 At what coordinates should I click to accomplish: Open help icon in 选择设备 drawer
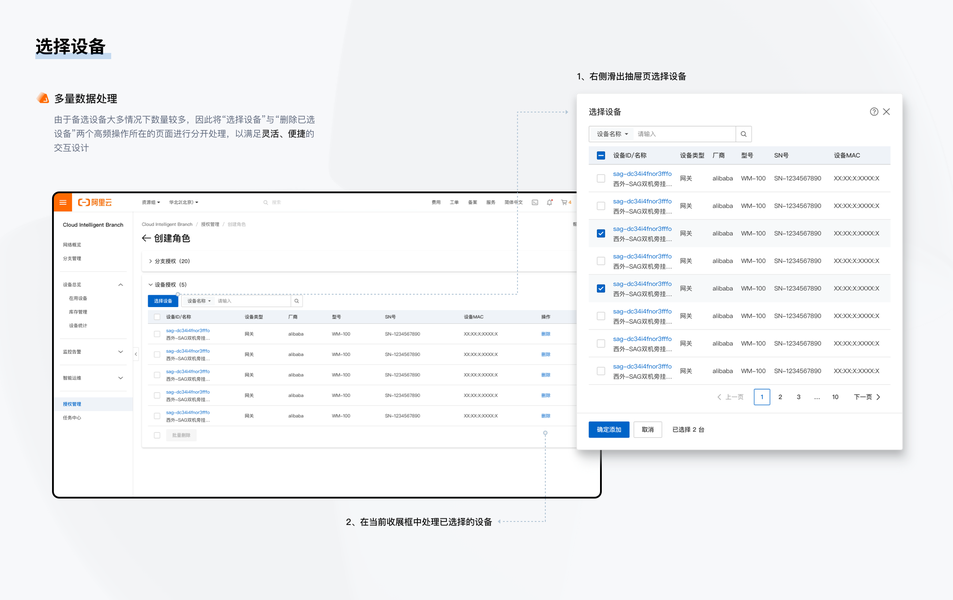874,112
